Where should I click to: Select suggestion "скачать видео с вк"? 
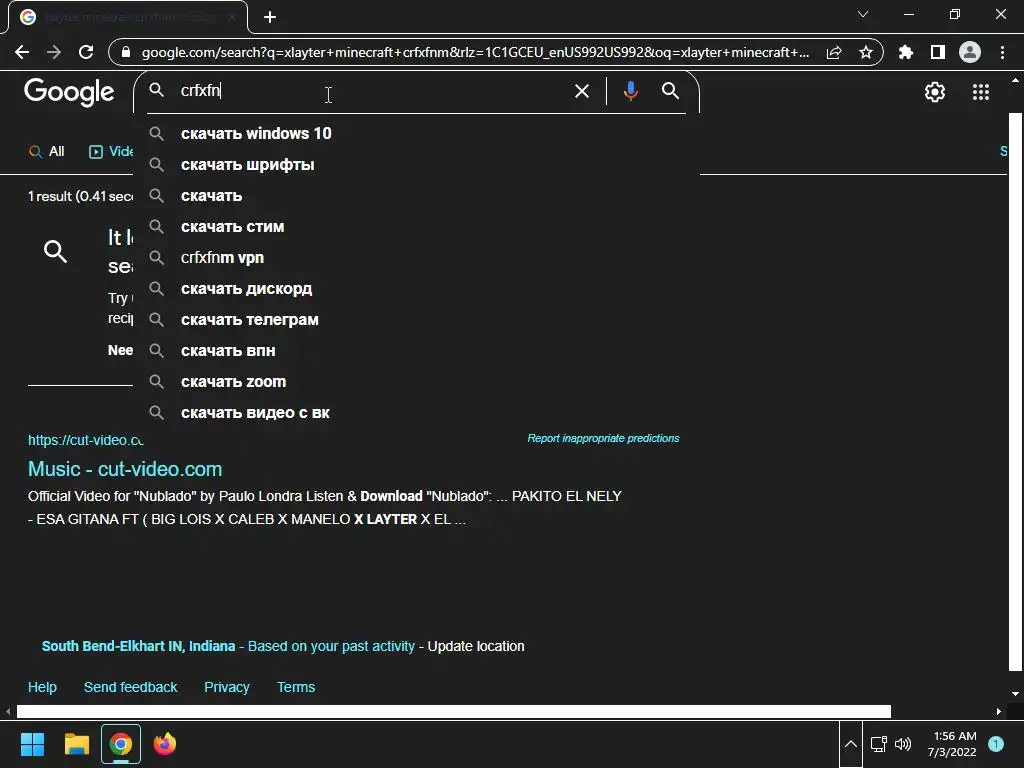coord(416,413)
